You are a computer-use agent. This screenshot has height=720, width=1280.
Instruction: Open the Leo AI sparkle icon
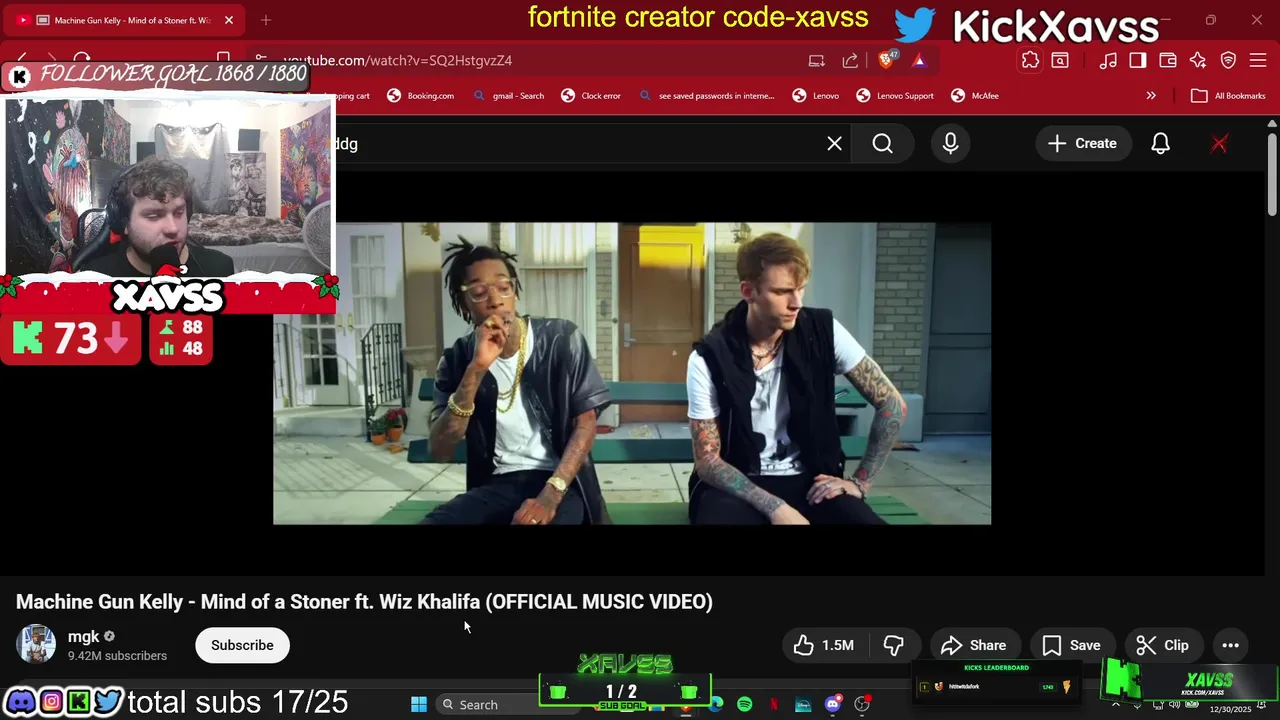tap(1198, 60)
